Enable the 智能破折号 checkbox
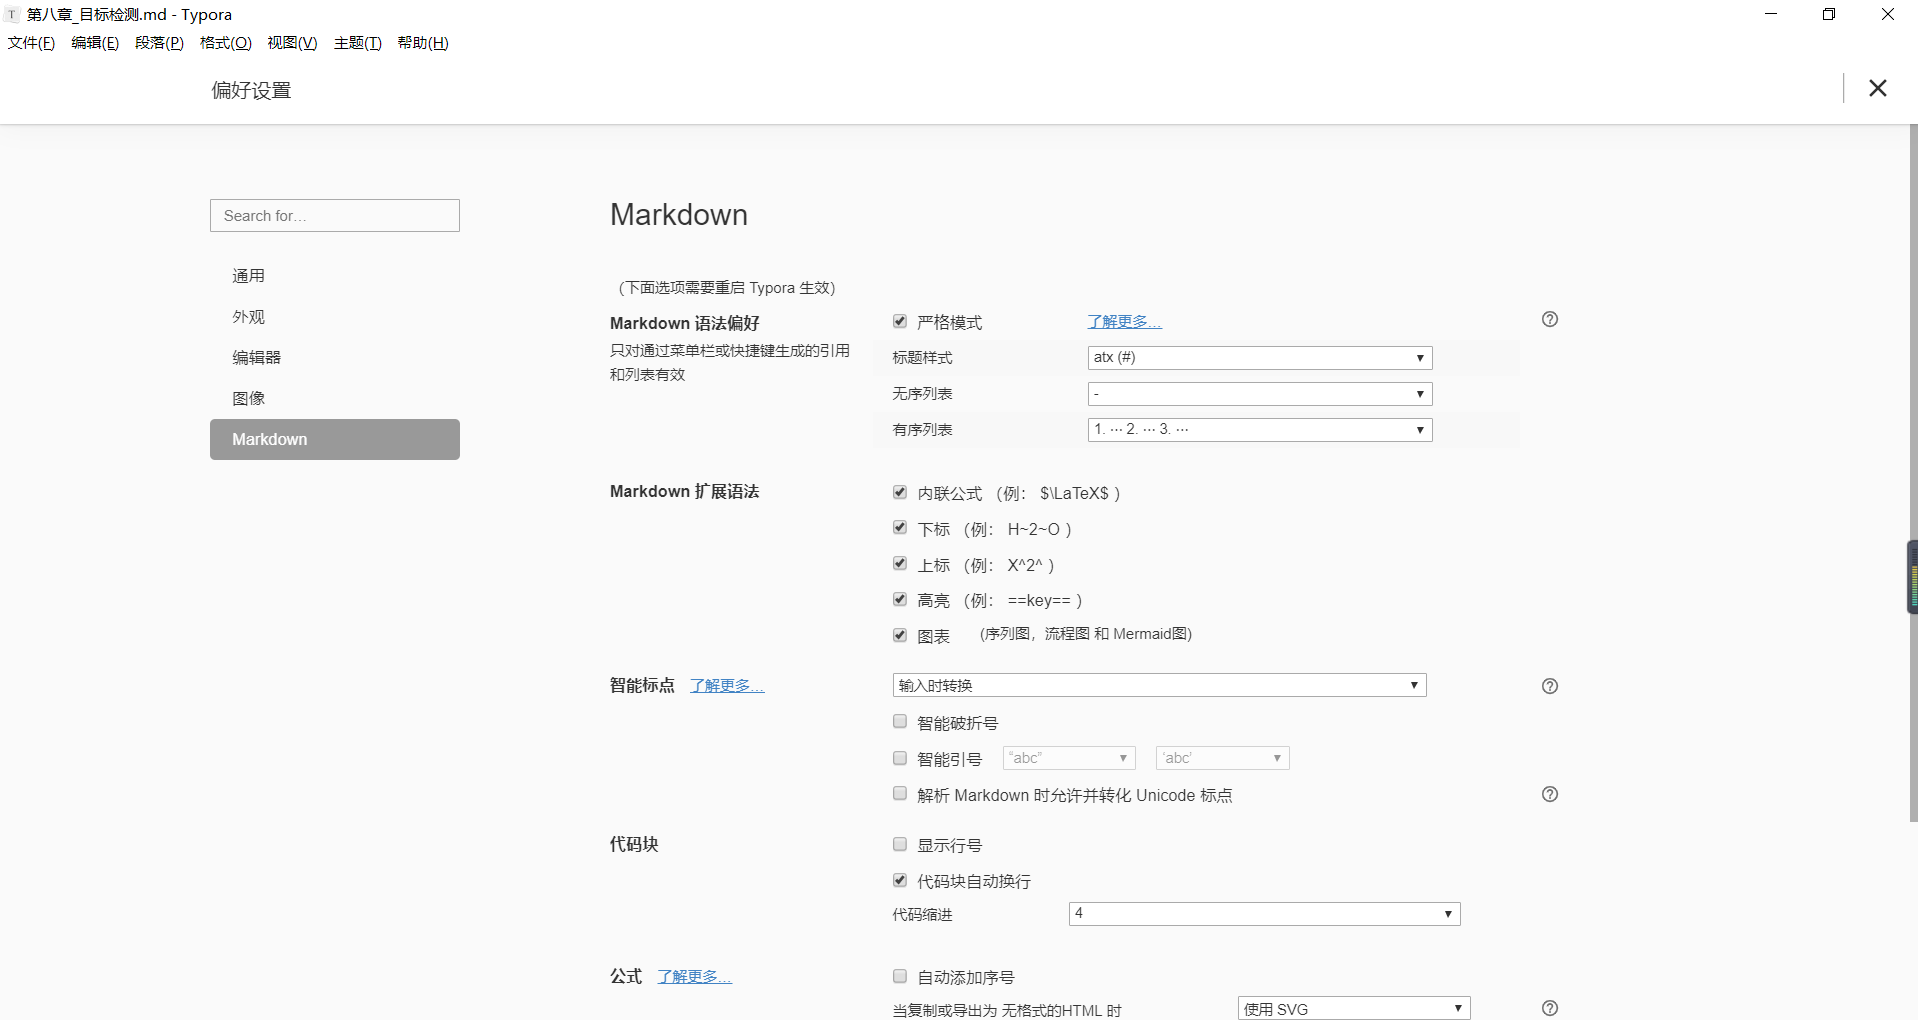This screenshot has height=1020, width=1918. click(x=900, y=722)
